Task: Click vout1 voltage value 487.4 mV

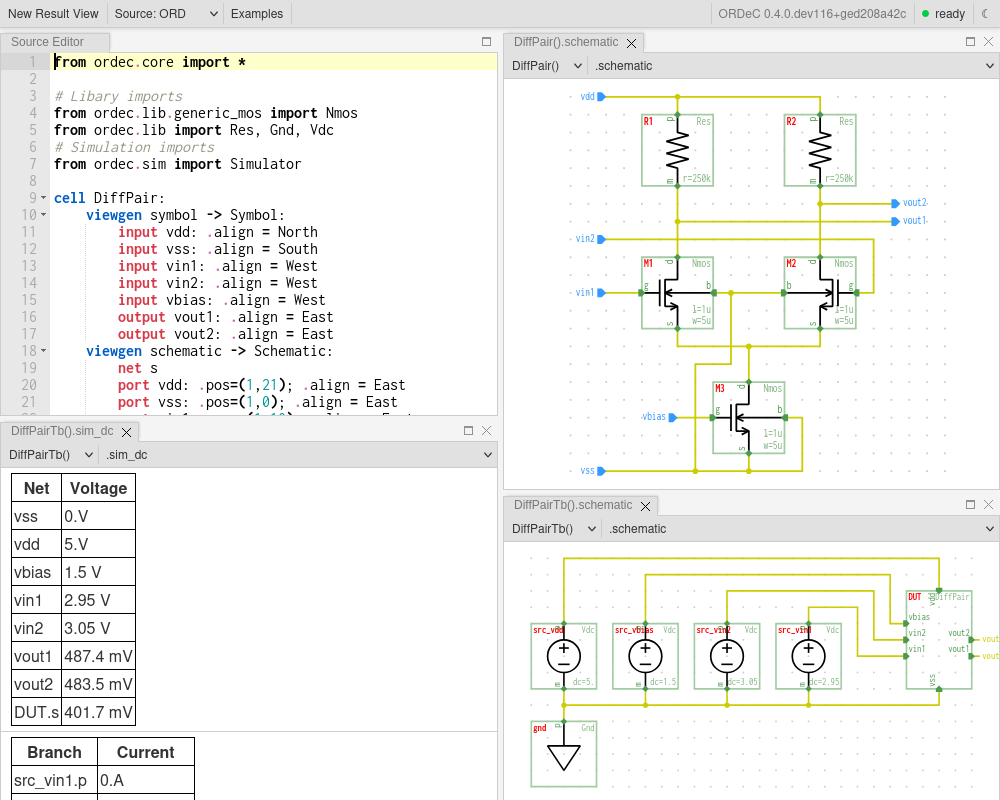Action: click(x=98, y=656)
